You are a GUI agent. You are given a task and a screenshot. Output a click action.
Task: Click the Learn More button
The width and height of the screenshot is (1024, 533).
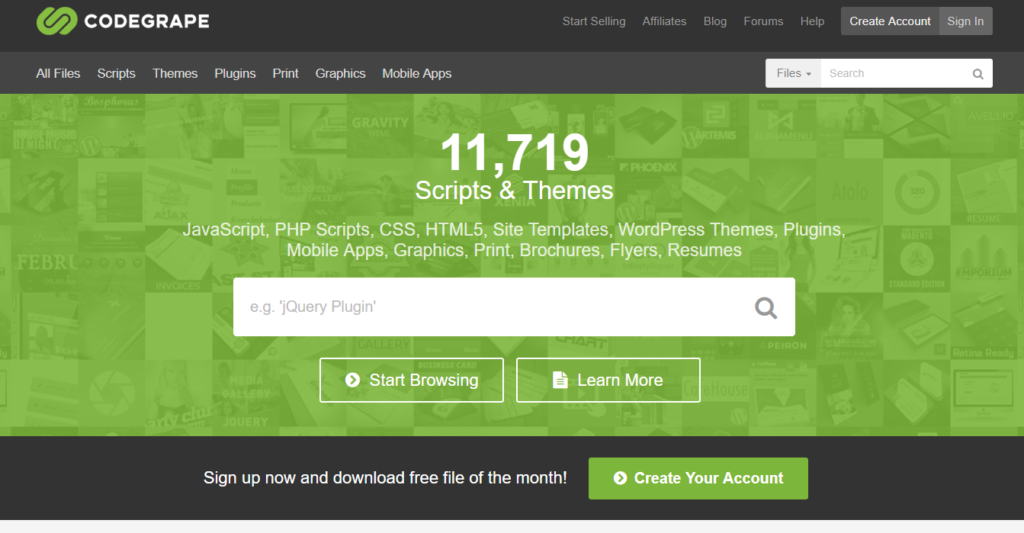coord(608,380)
